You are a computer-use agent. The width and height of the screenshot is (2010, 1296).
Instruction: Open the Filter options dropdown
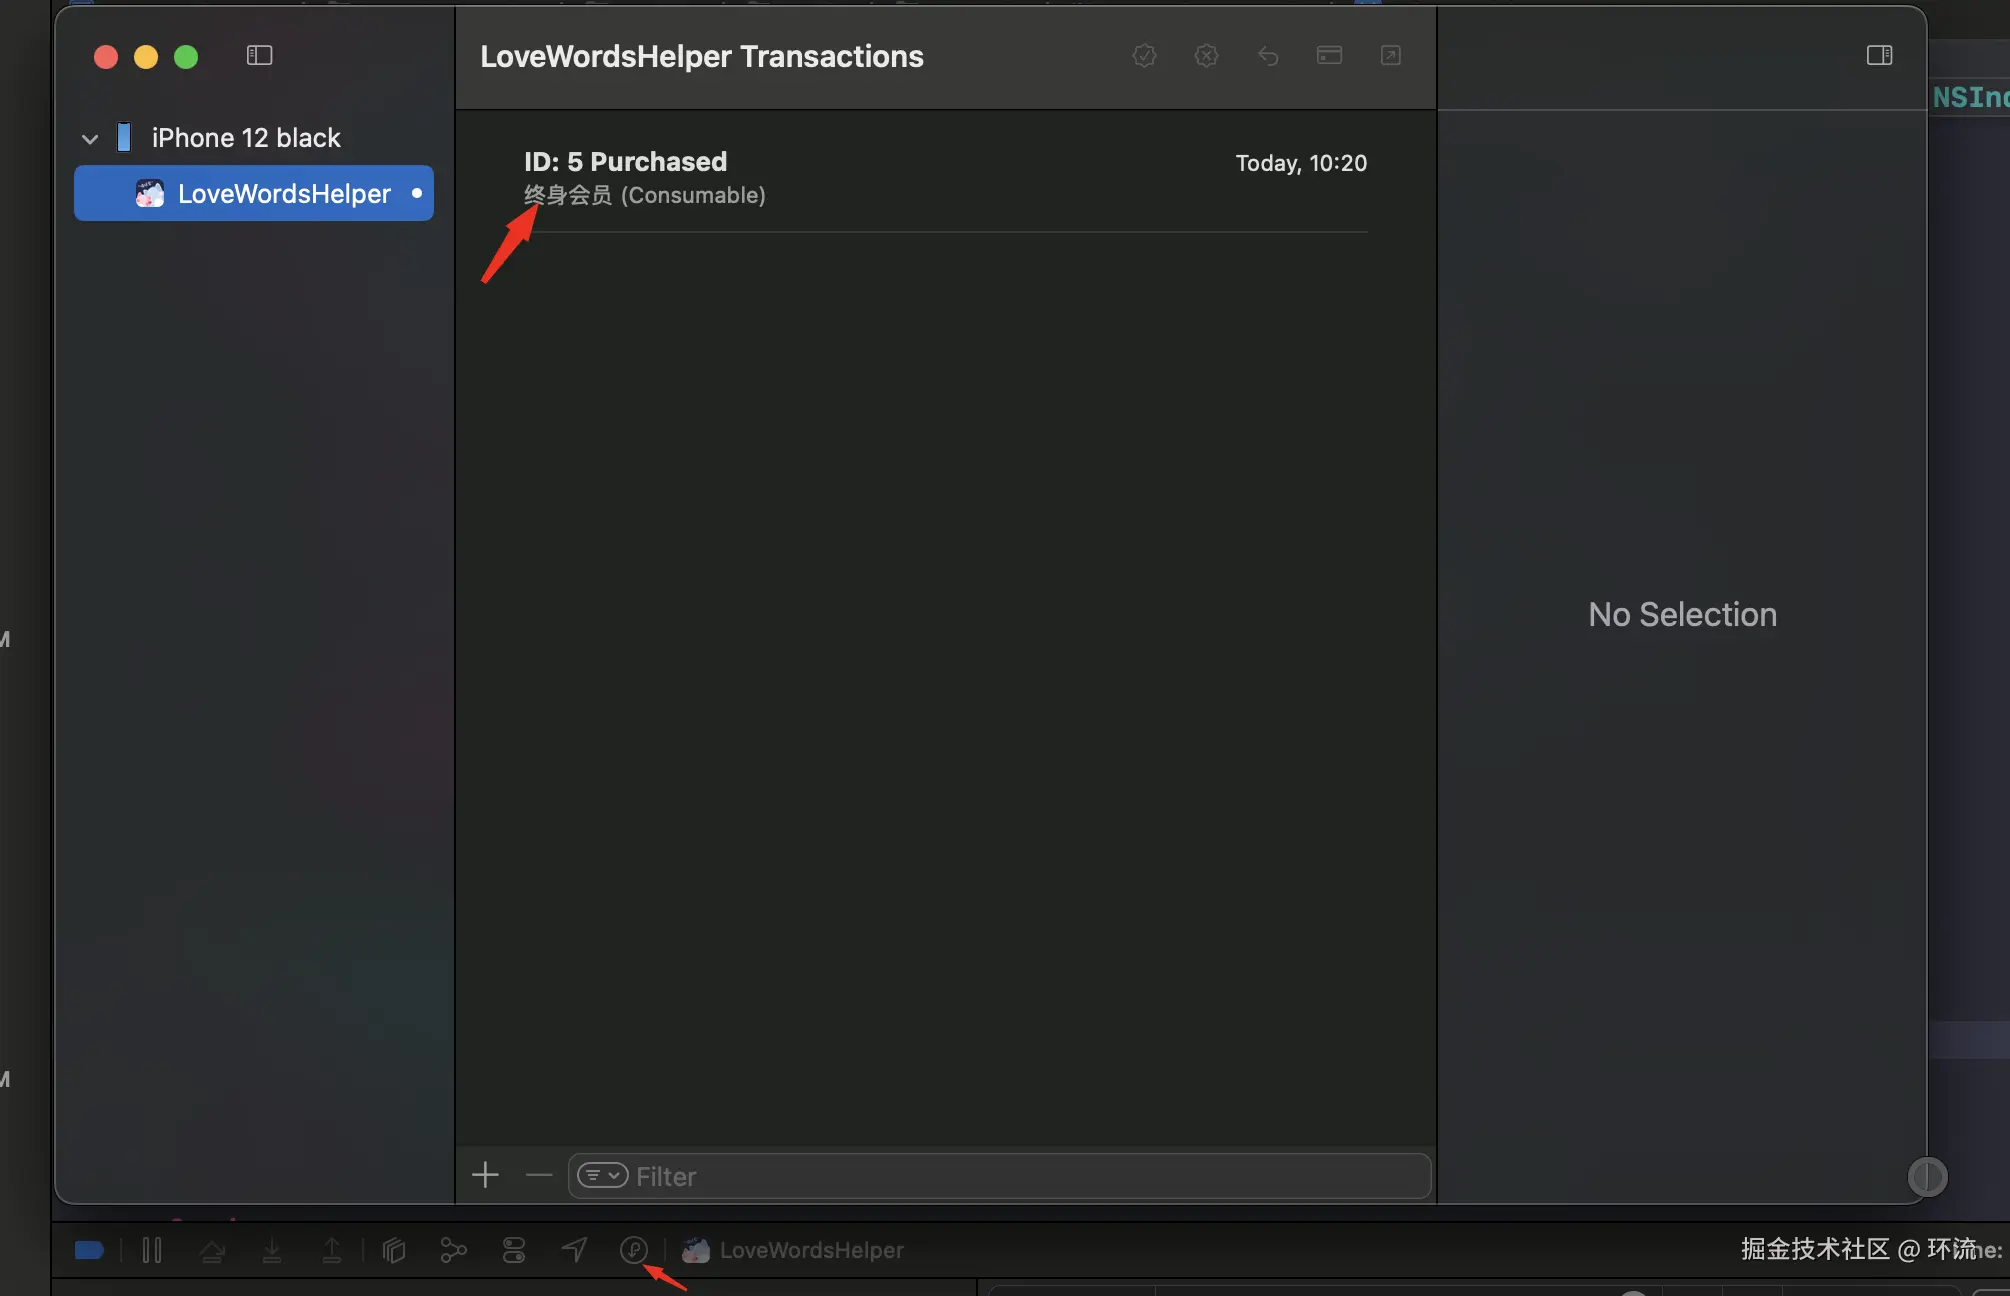click(x=602, y=1176)
